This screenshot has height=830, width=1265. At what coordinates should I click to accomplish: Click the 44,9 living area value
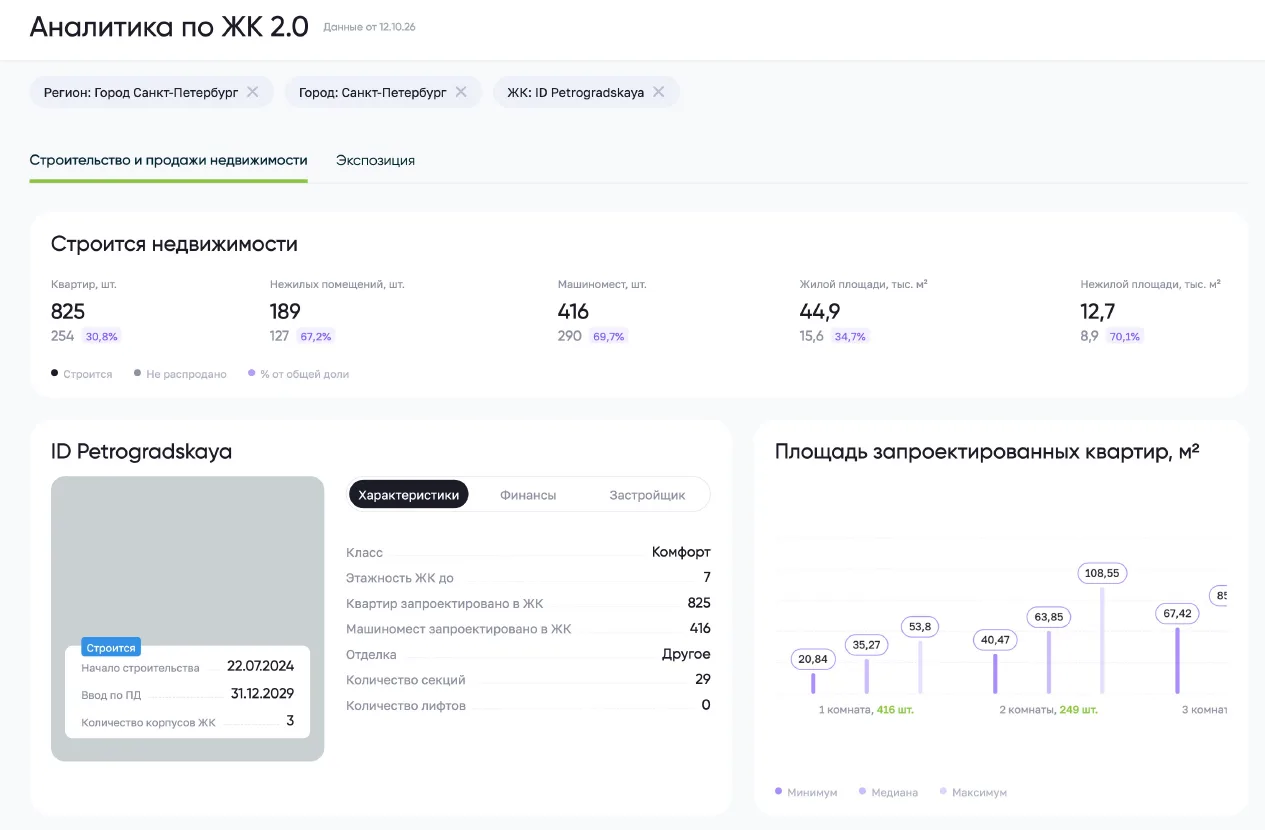pyautogui.click(x=820, y=311)
